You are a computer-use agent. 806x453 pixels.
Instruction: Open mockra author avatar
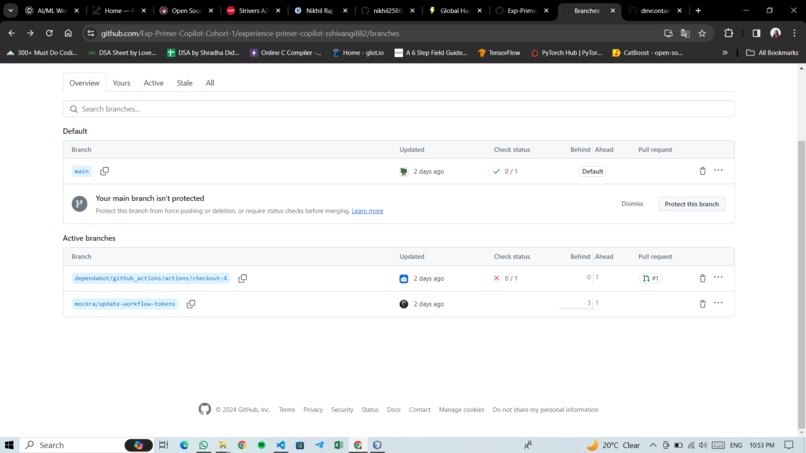(x=404, y=304)
